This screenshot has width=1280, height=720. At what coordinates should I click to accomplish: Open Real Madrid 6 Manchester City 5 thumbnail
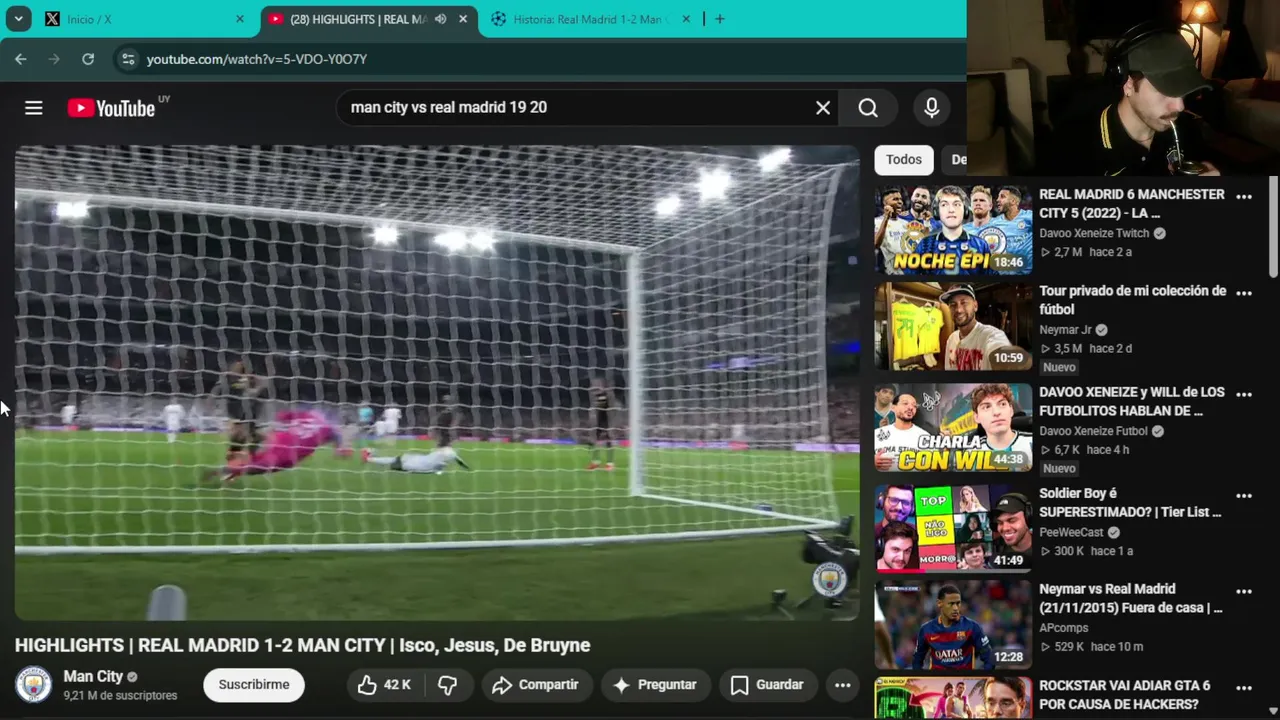(x=953, y=230)
